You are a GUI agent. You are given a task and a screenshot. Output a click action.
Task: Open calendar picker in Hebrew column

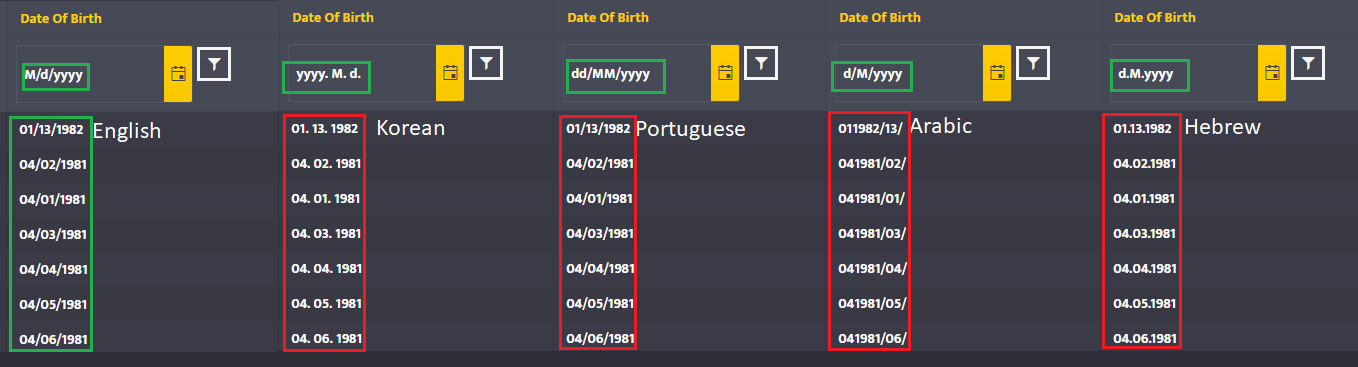pos(1272,73)
